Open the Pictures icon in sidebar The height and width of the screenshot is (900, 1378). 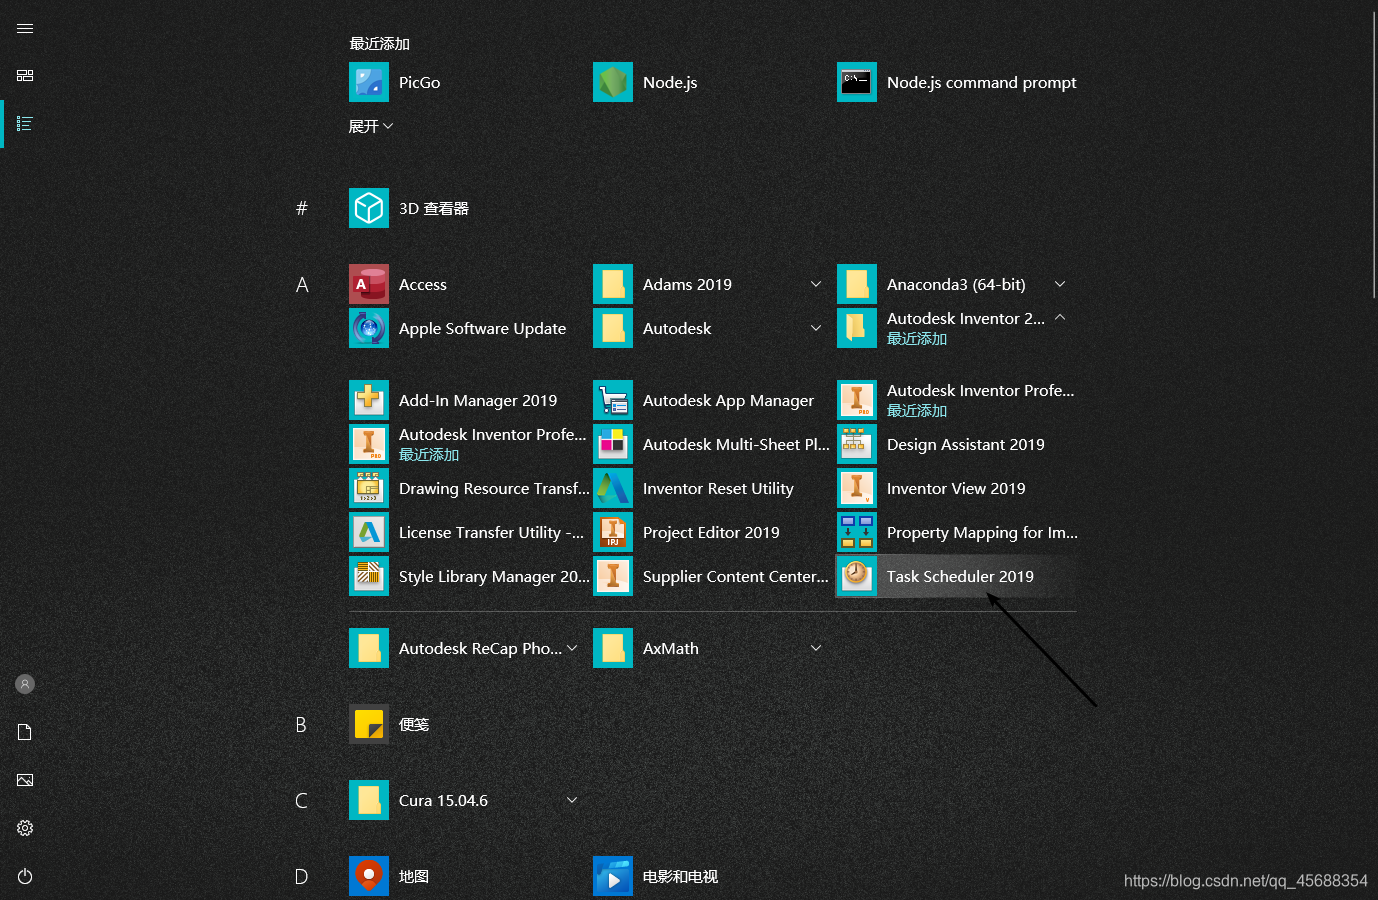click(x=25, y=780)
